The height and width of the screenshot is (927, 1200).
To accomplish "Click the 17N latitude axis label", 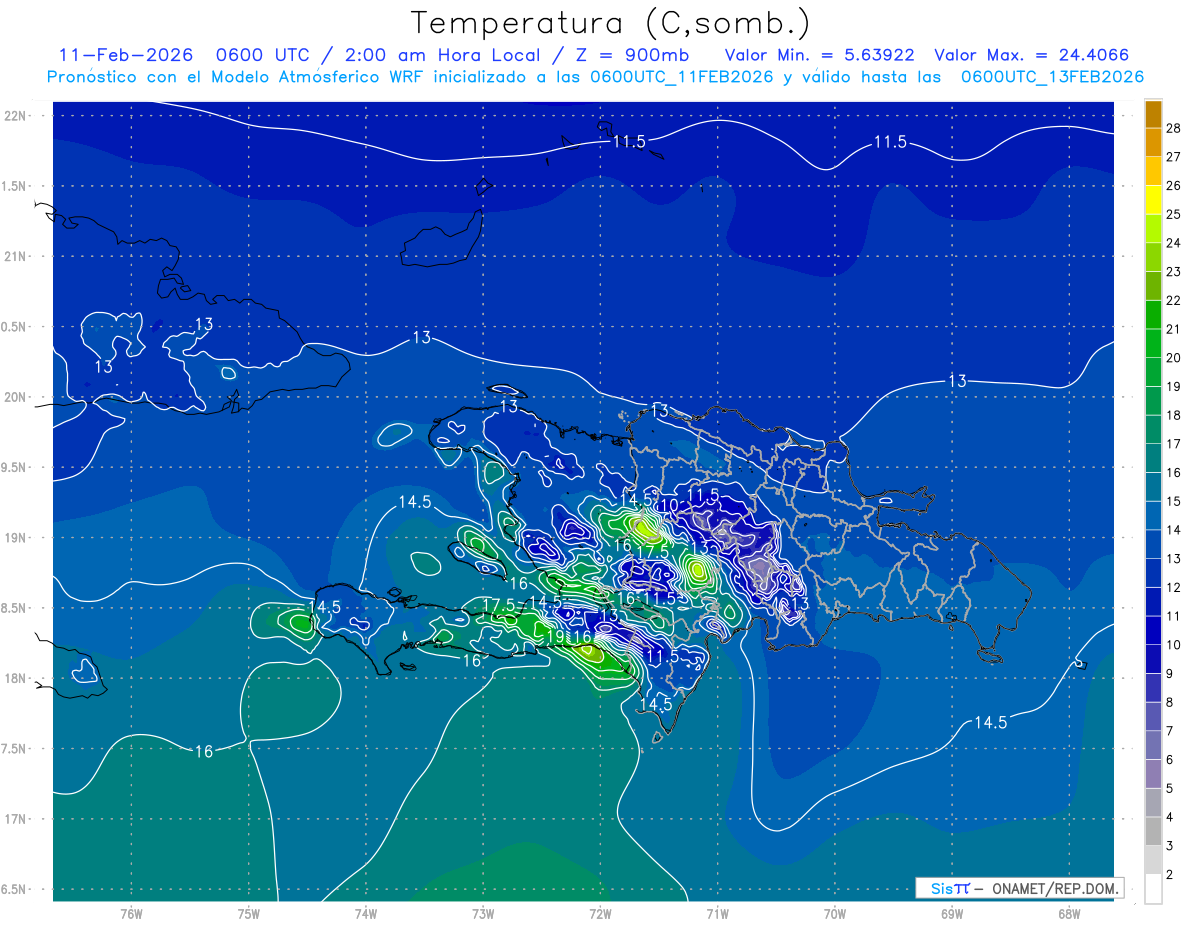I will pos(16,819).
